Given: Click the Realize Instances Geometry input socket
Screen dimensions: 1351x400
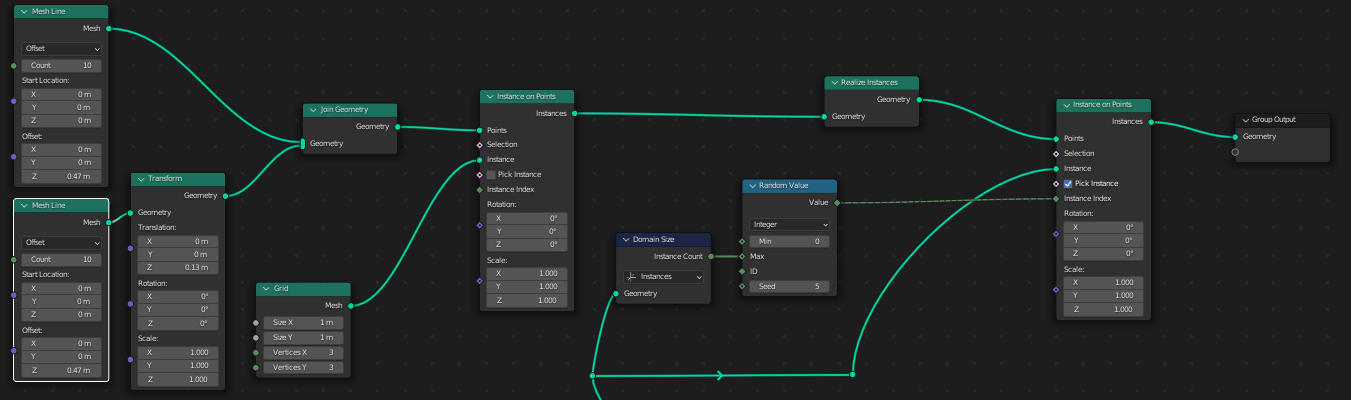Looking at the screenshot, I should tap(825, 116).
